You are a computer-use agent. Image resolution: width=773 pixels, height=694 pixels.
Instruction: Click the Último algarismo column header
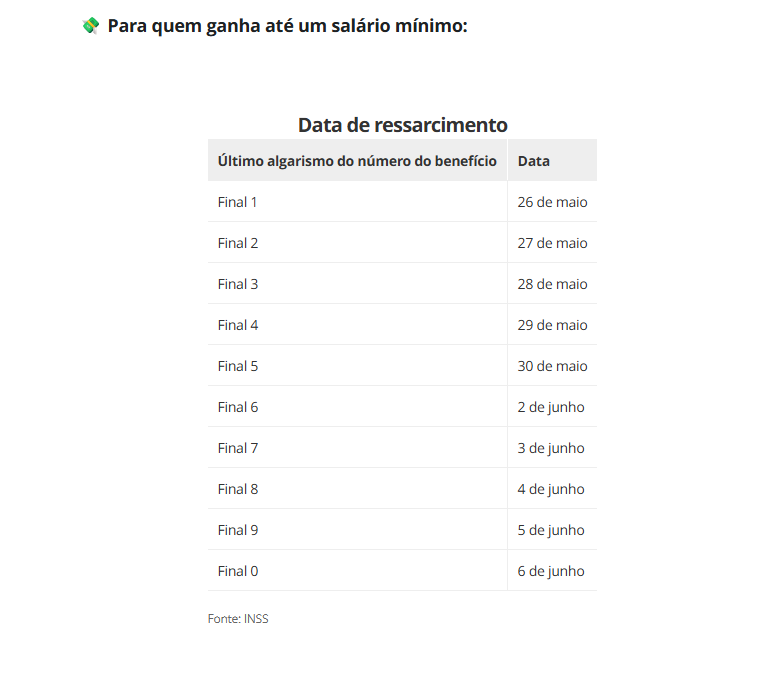(x=357, y=160)
